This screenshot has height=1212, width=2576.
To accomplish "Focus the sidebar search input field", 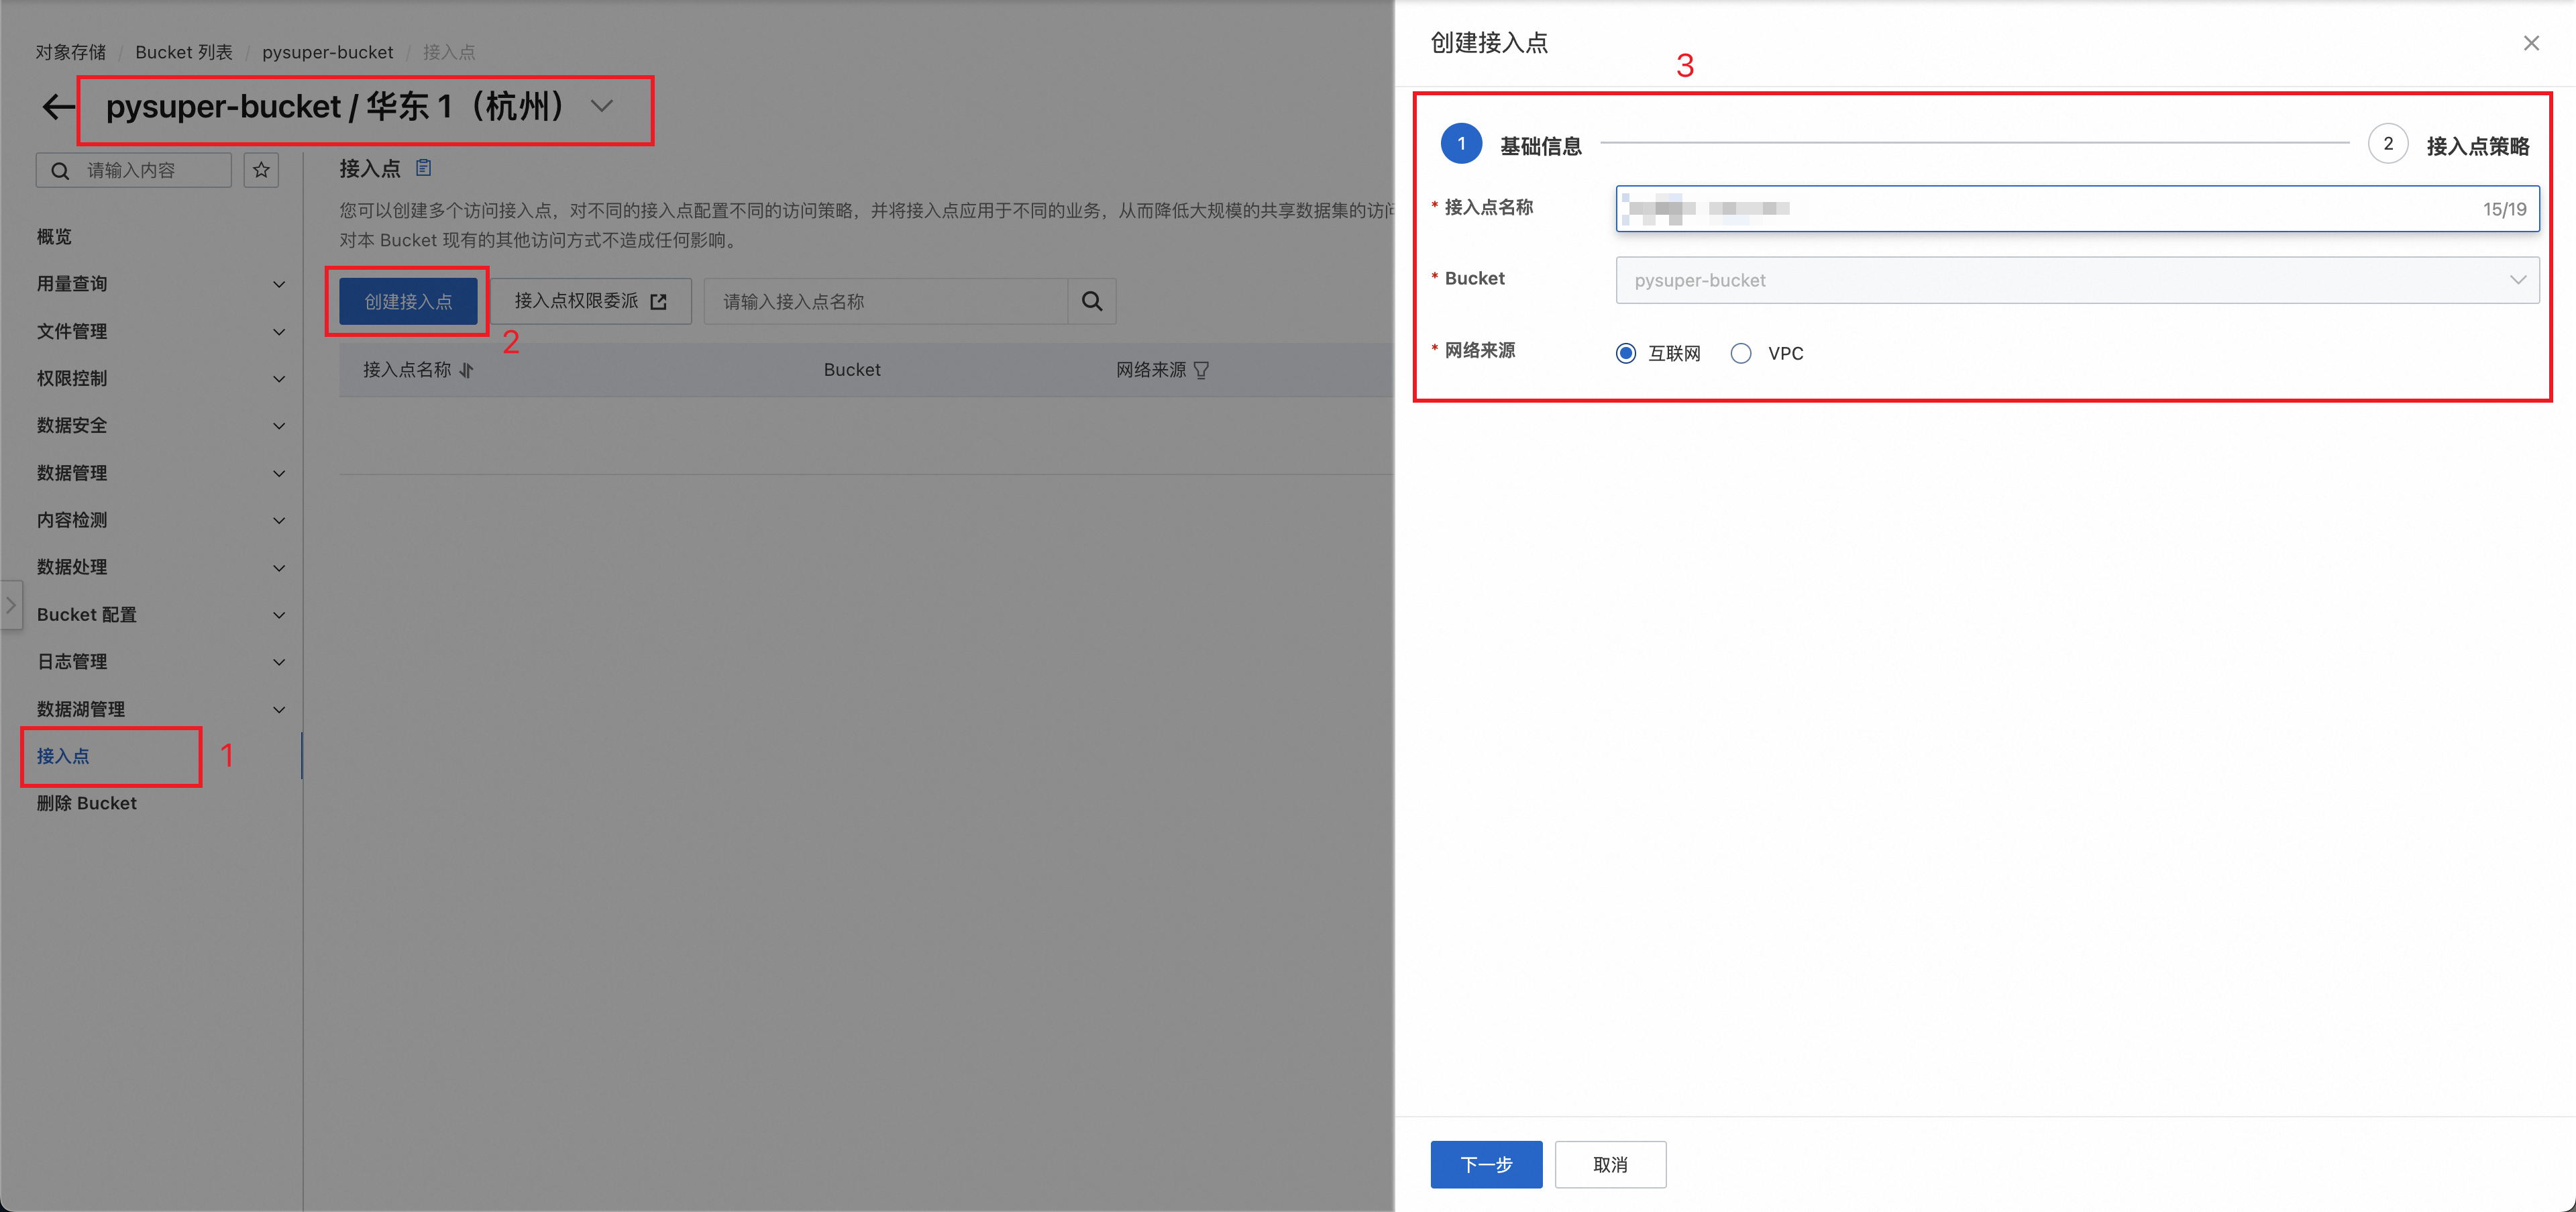I will tap(134, 171).
